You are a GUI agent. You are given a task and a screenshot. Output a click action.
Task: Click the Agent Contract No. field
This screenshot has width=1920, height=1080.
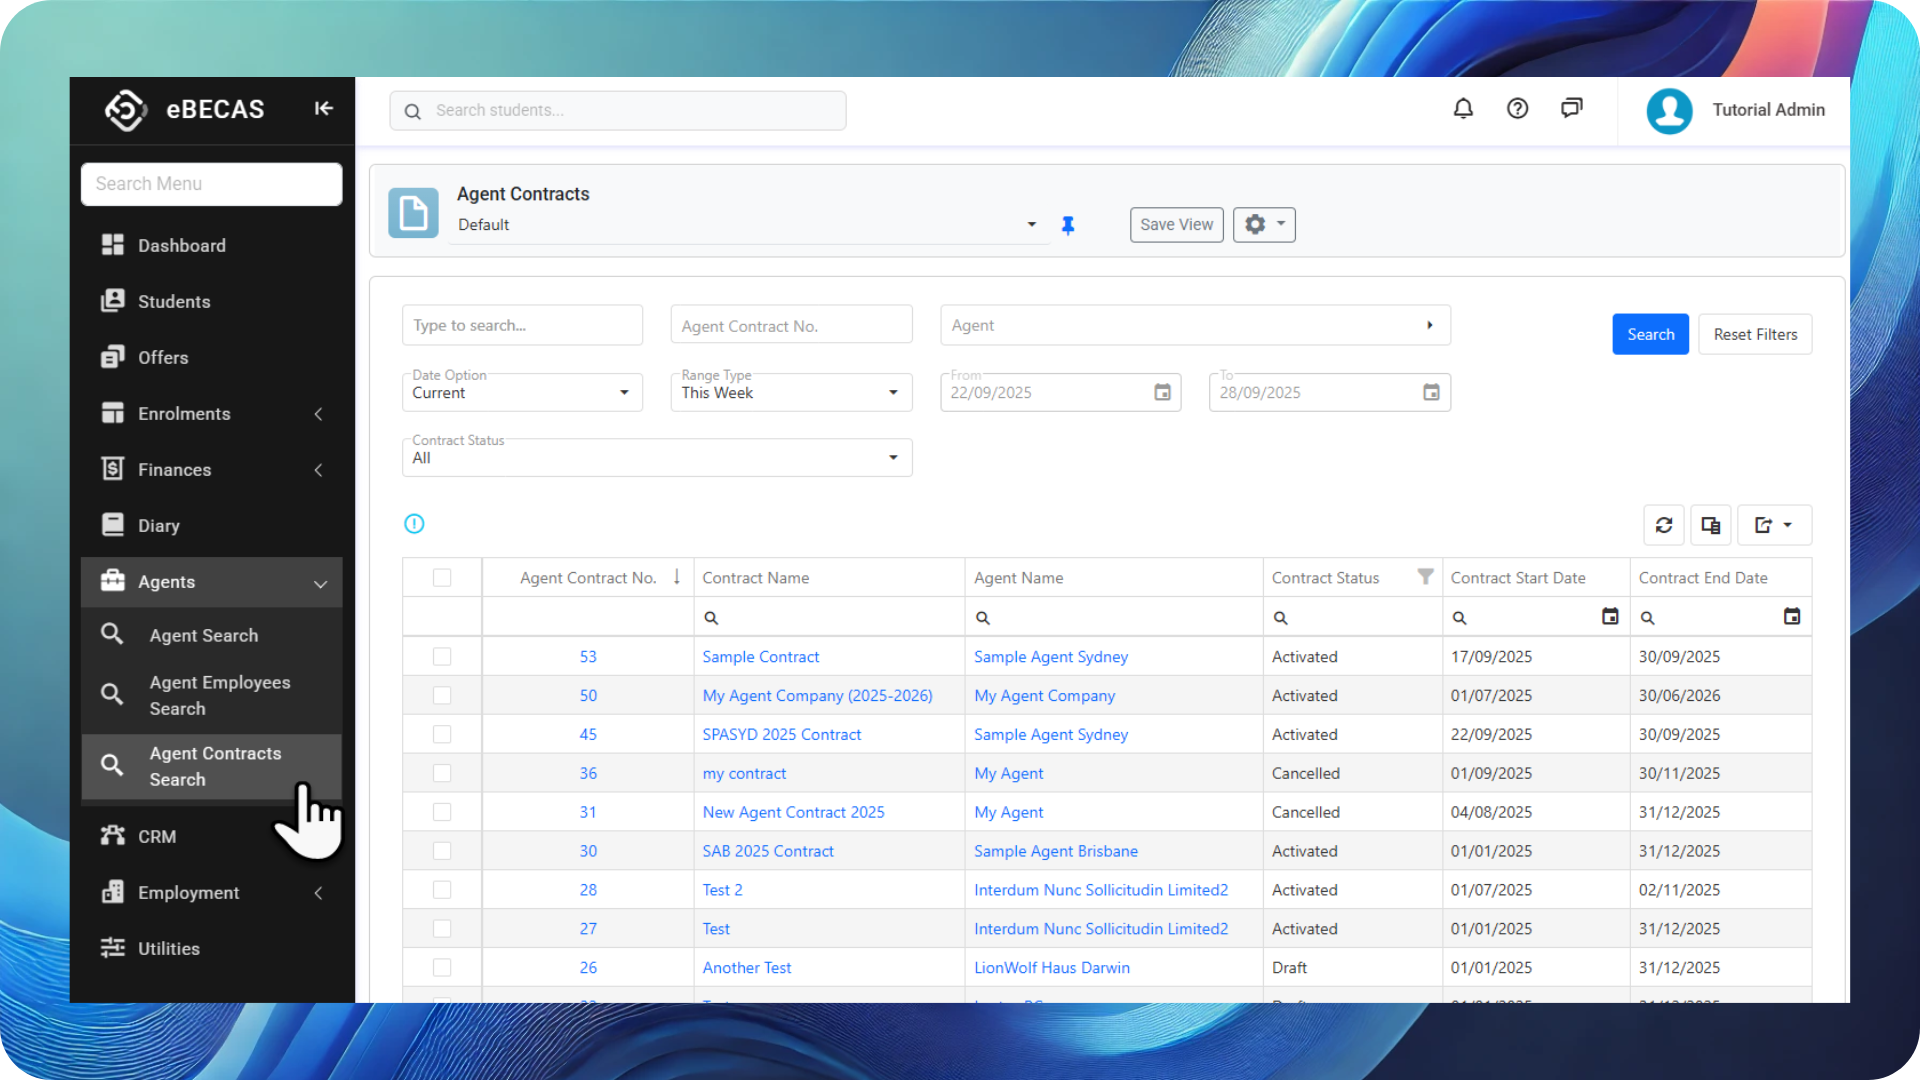point(791,326)
